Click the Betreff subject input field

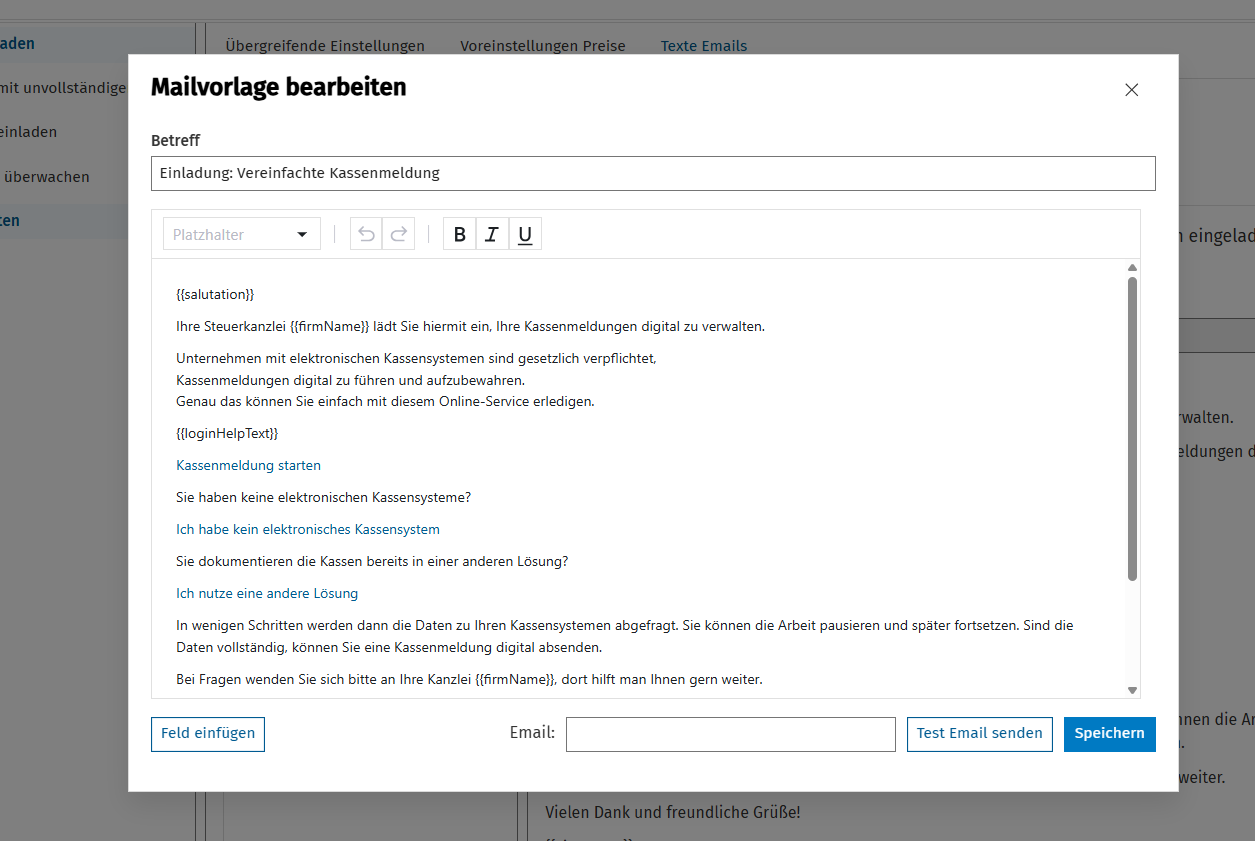tap(653, 173)
